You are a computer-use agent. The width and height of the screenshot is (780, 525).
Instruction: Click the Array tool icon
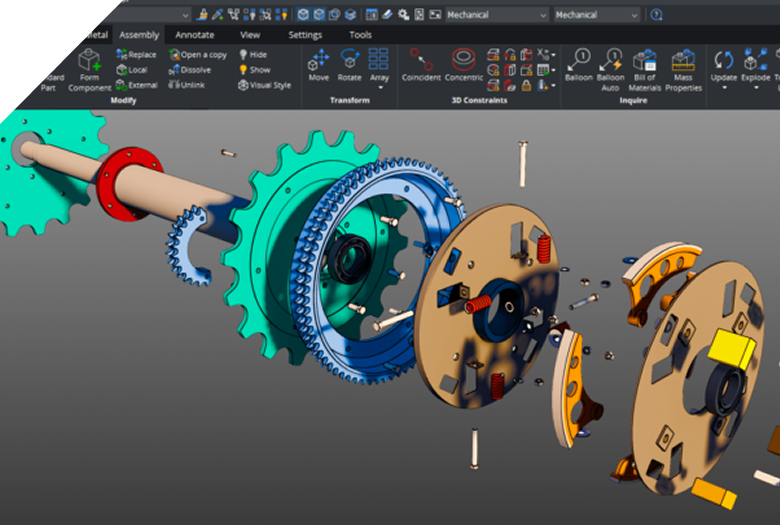click(x=379, y=59)
